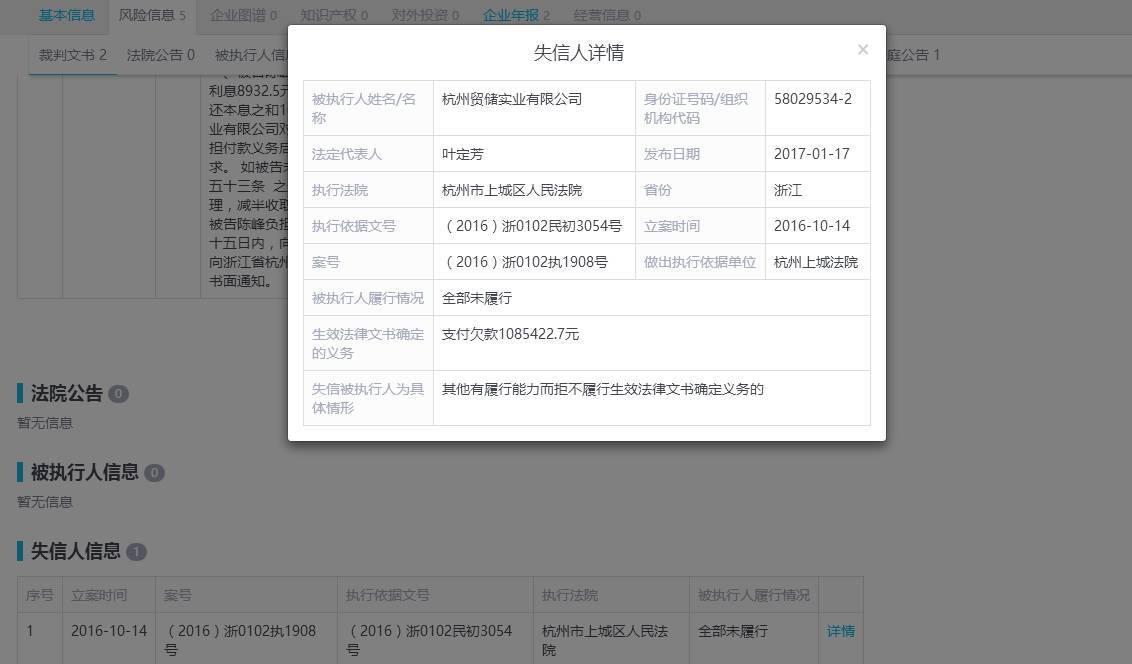Screen dimensions: 1132x664
Task: Click the 立案时间 column header in the table
Action: coord(99,595)
